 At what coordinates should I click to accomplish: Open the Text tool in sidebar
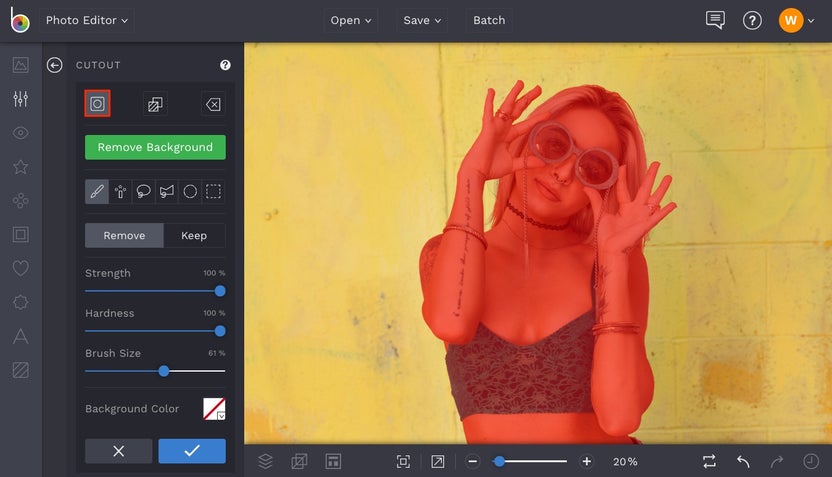click(x=20, y=337)
